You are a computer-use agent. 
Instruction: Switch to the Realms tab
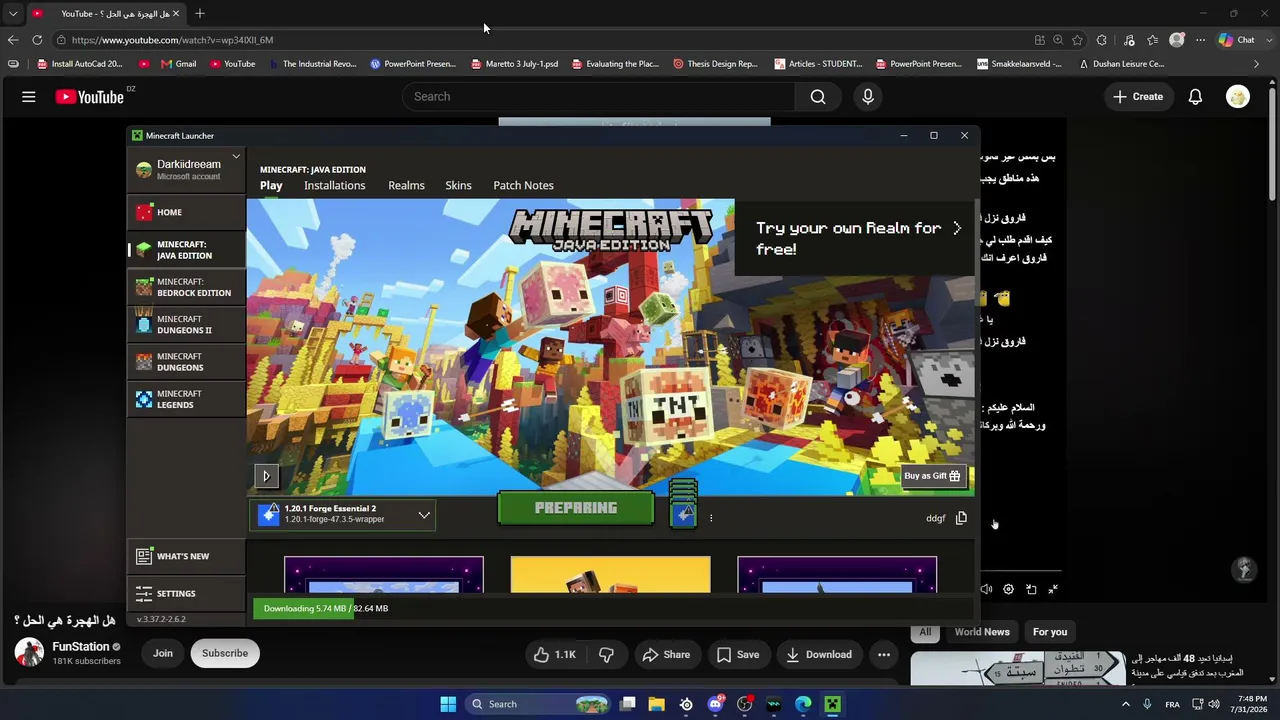(x=406, y=185)
